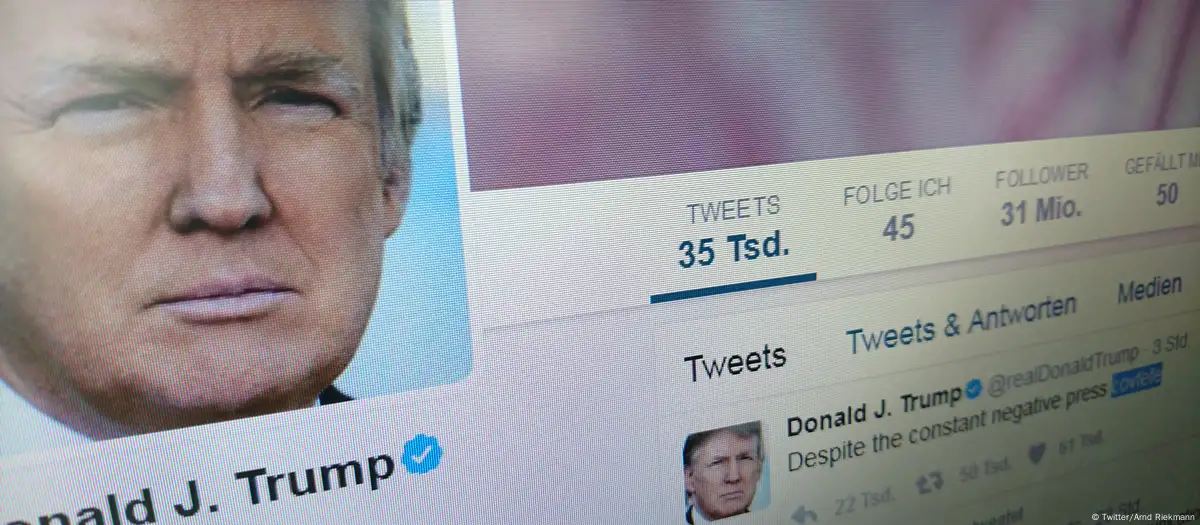Image resolution: width=1200 pixels, height=525 pixels.
Task: Click the highlighted word in the tweet
Action: [x=1137, y=381]
